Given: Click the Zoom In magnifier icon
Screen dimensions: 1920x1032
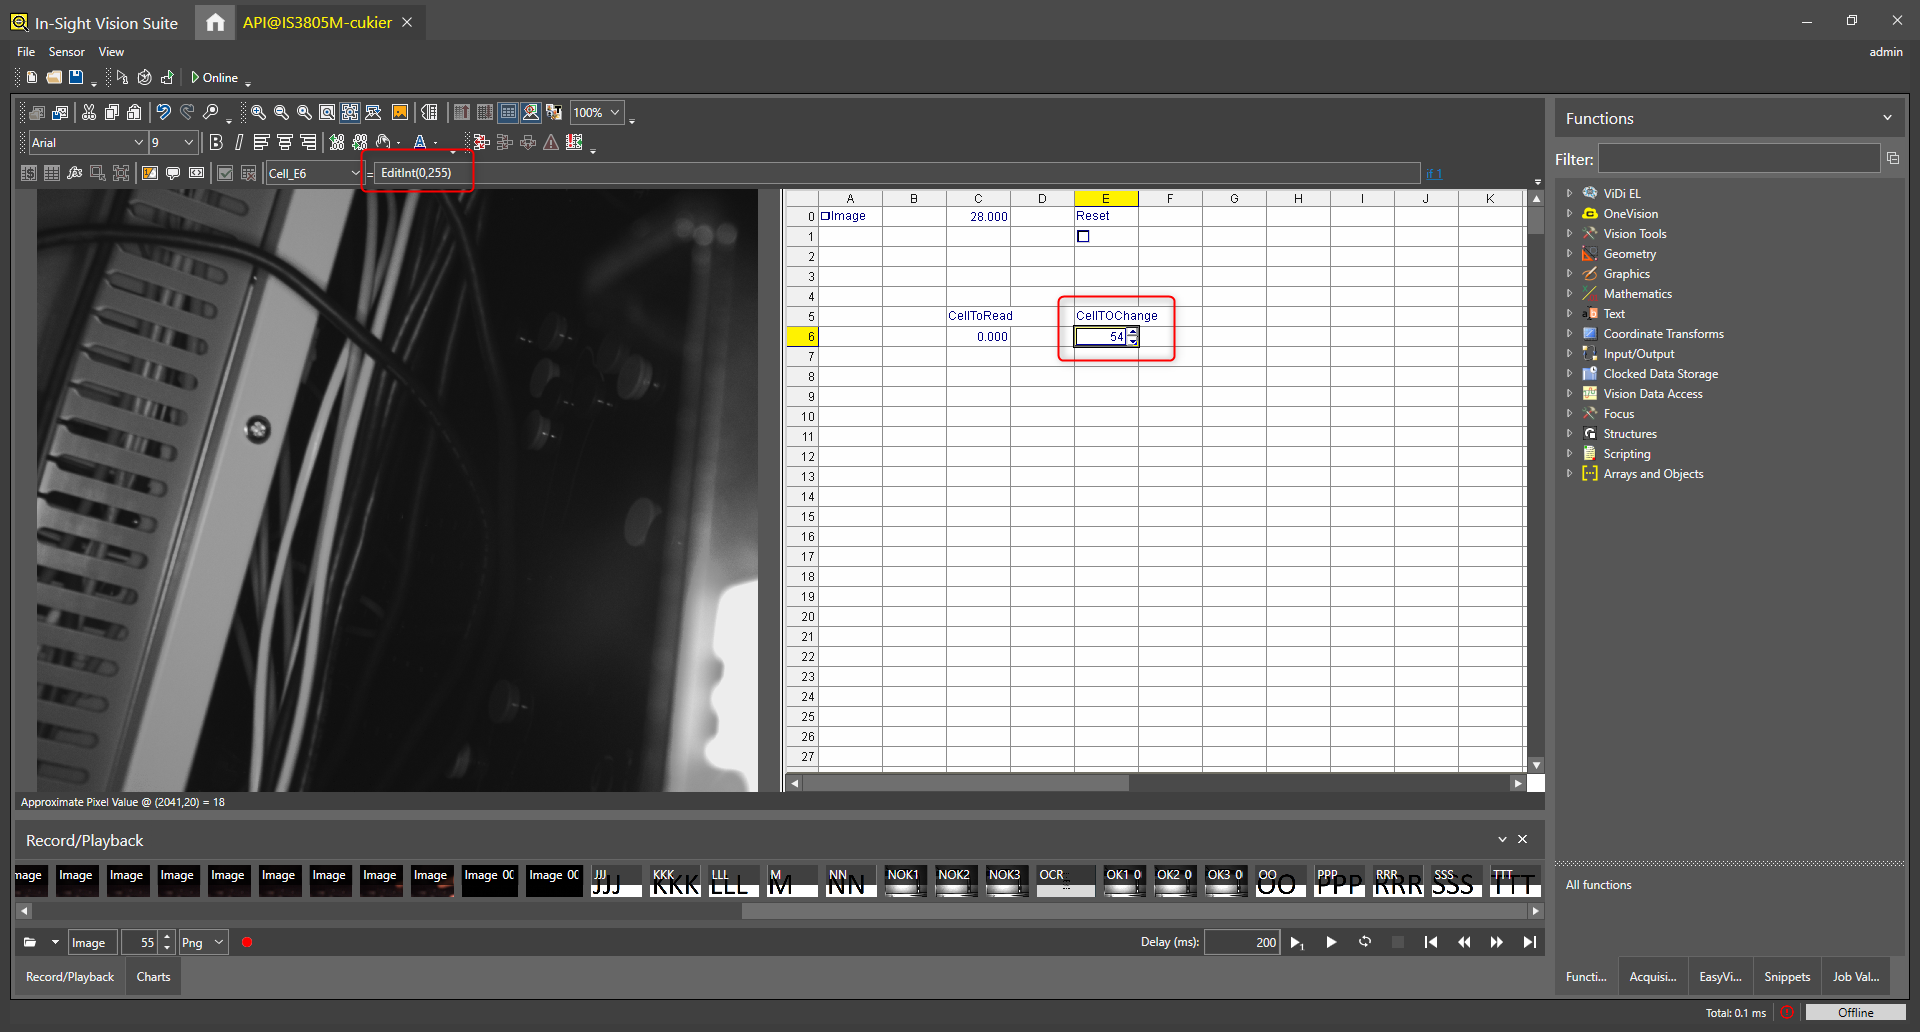Looking at the screenshot, I should [258, 110].
